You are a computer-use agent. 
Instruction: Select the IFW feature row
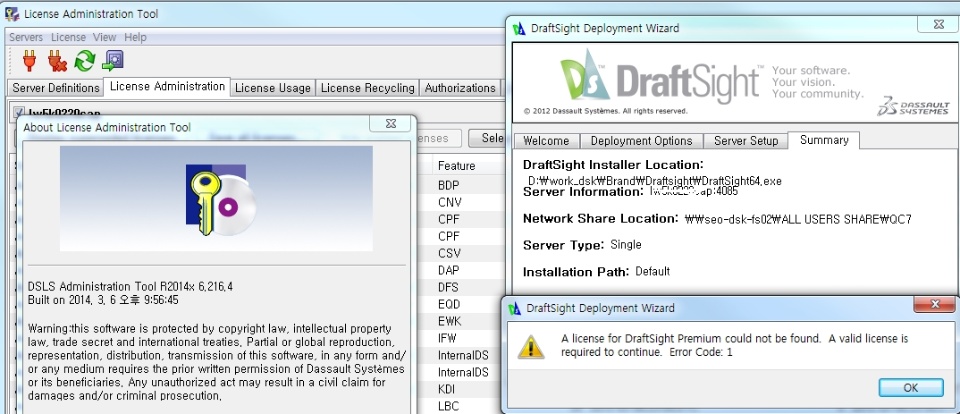(x=448, y=338)
